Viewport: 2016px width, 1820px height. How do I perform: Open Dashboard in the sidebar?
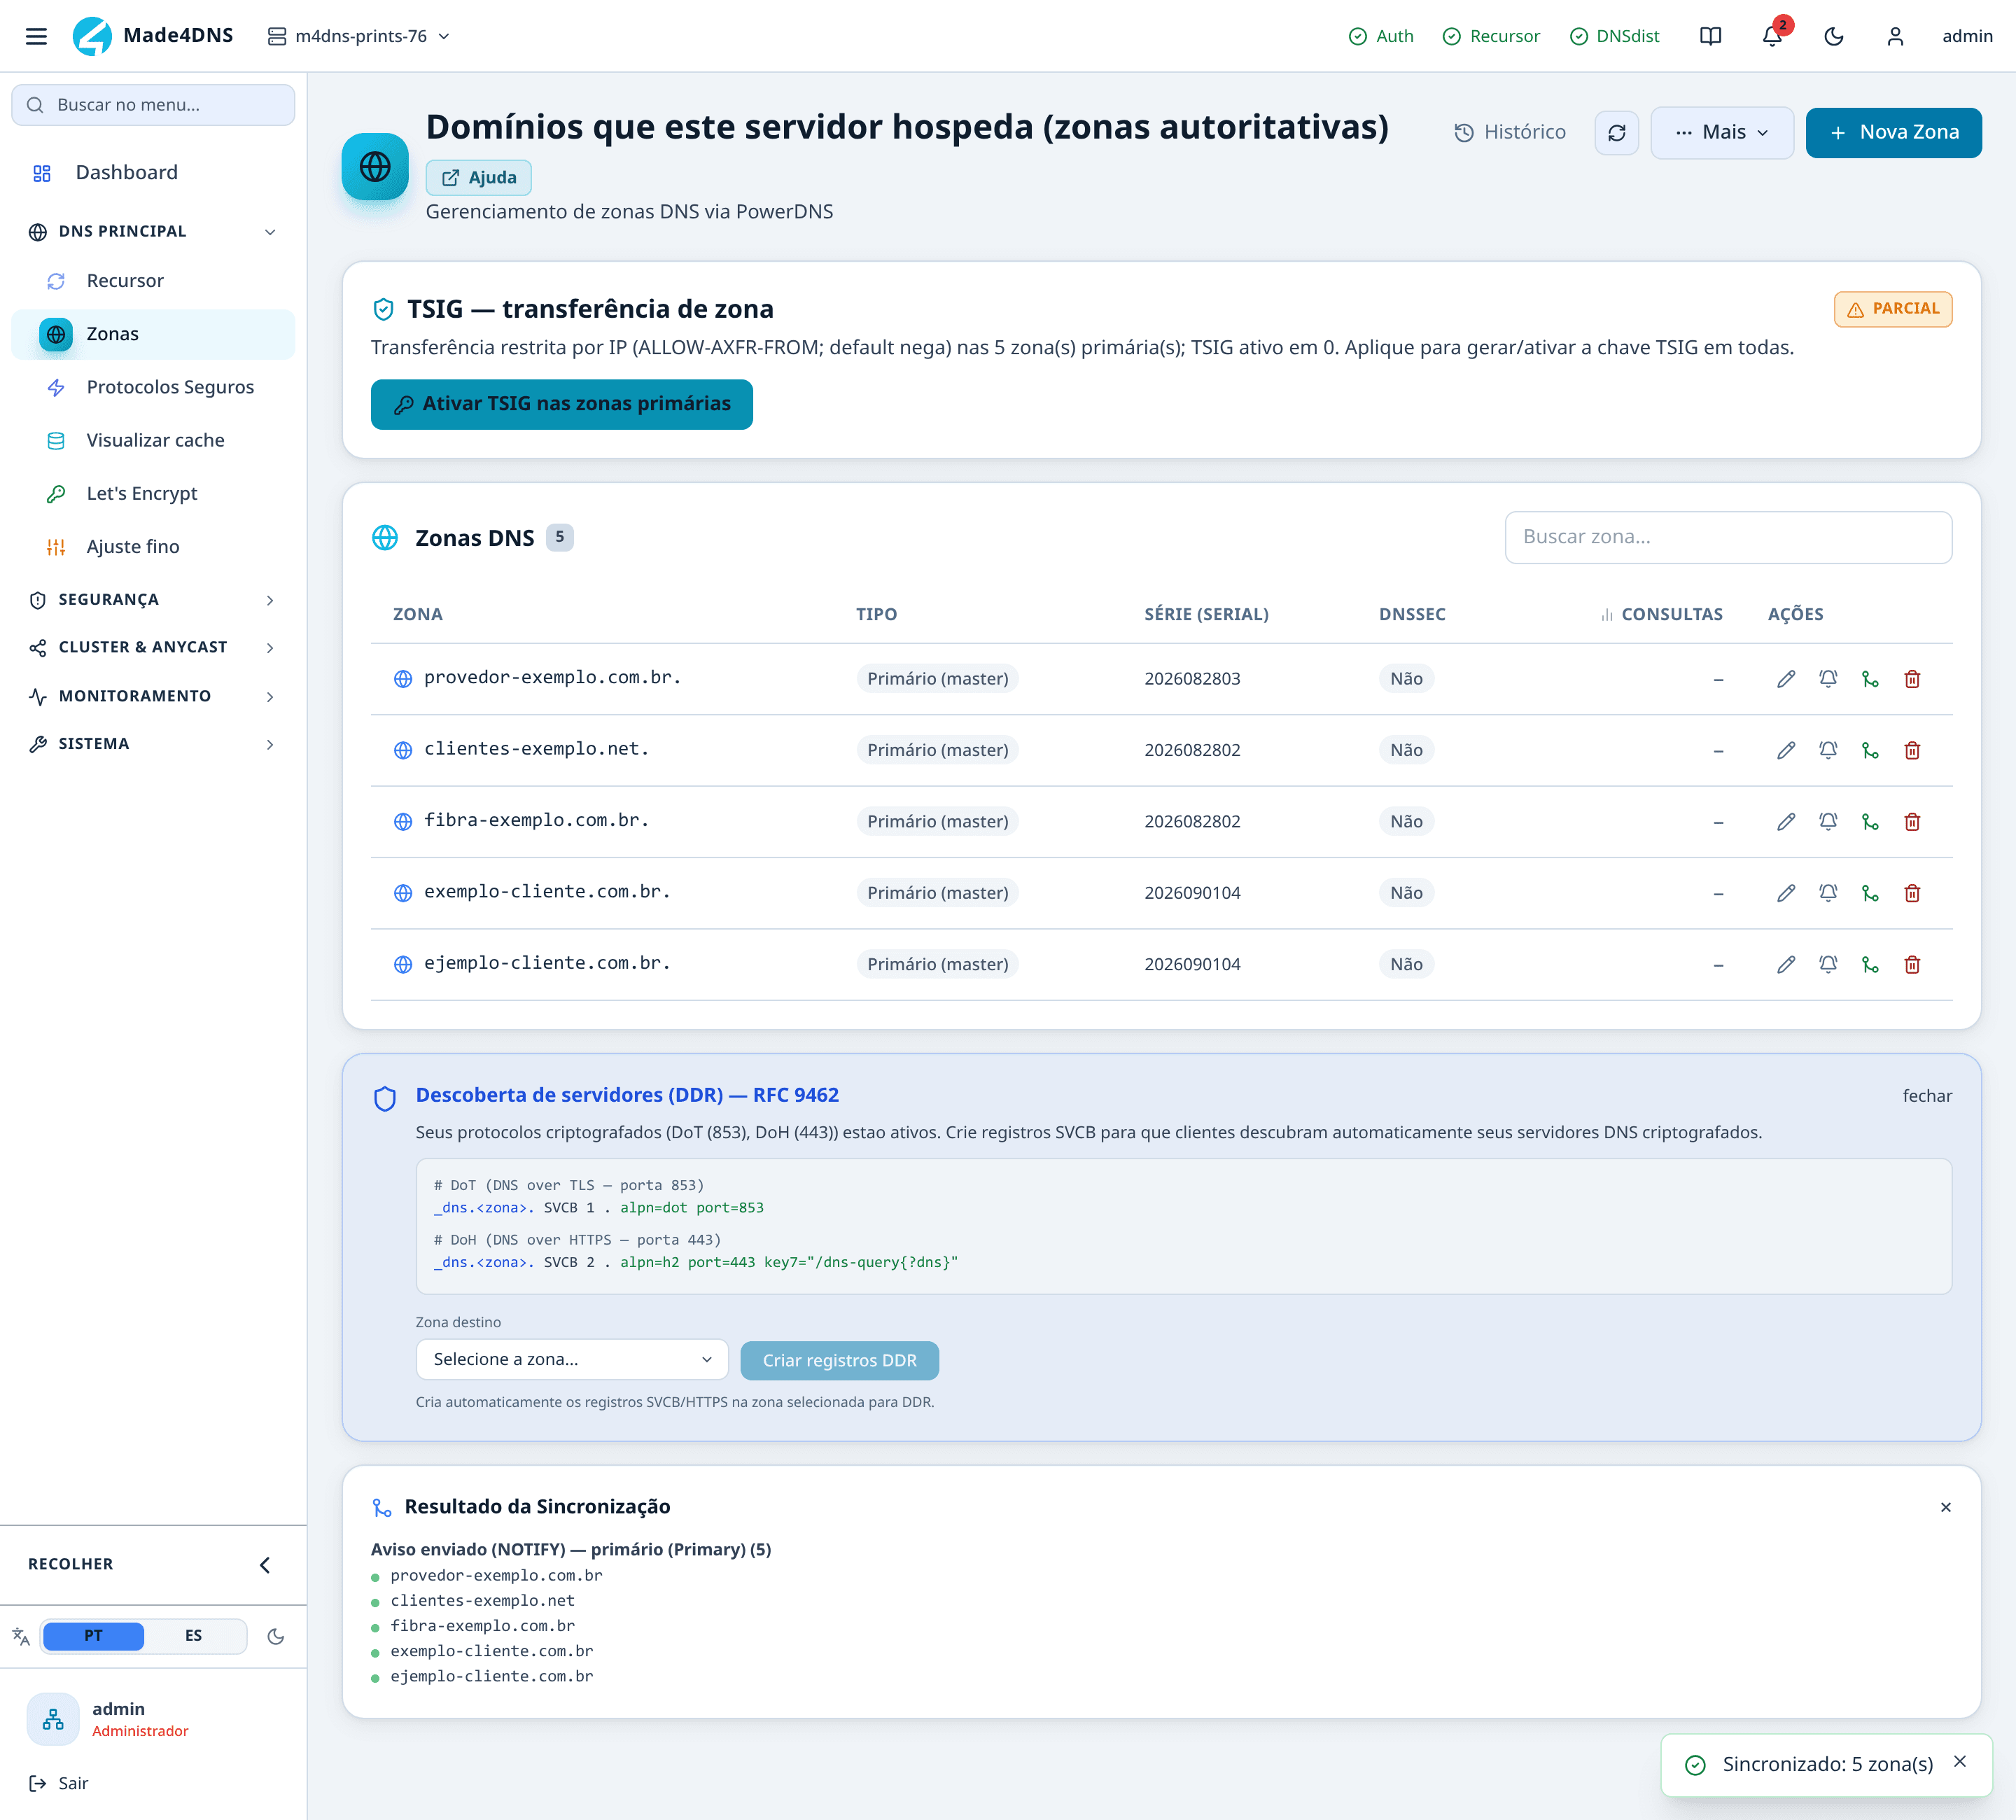point(153,173)
